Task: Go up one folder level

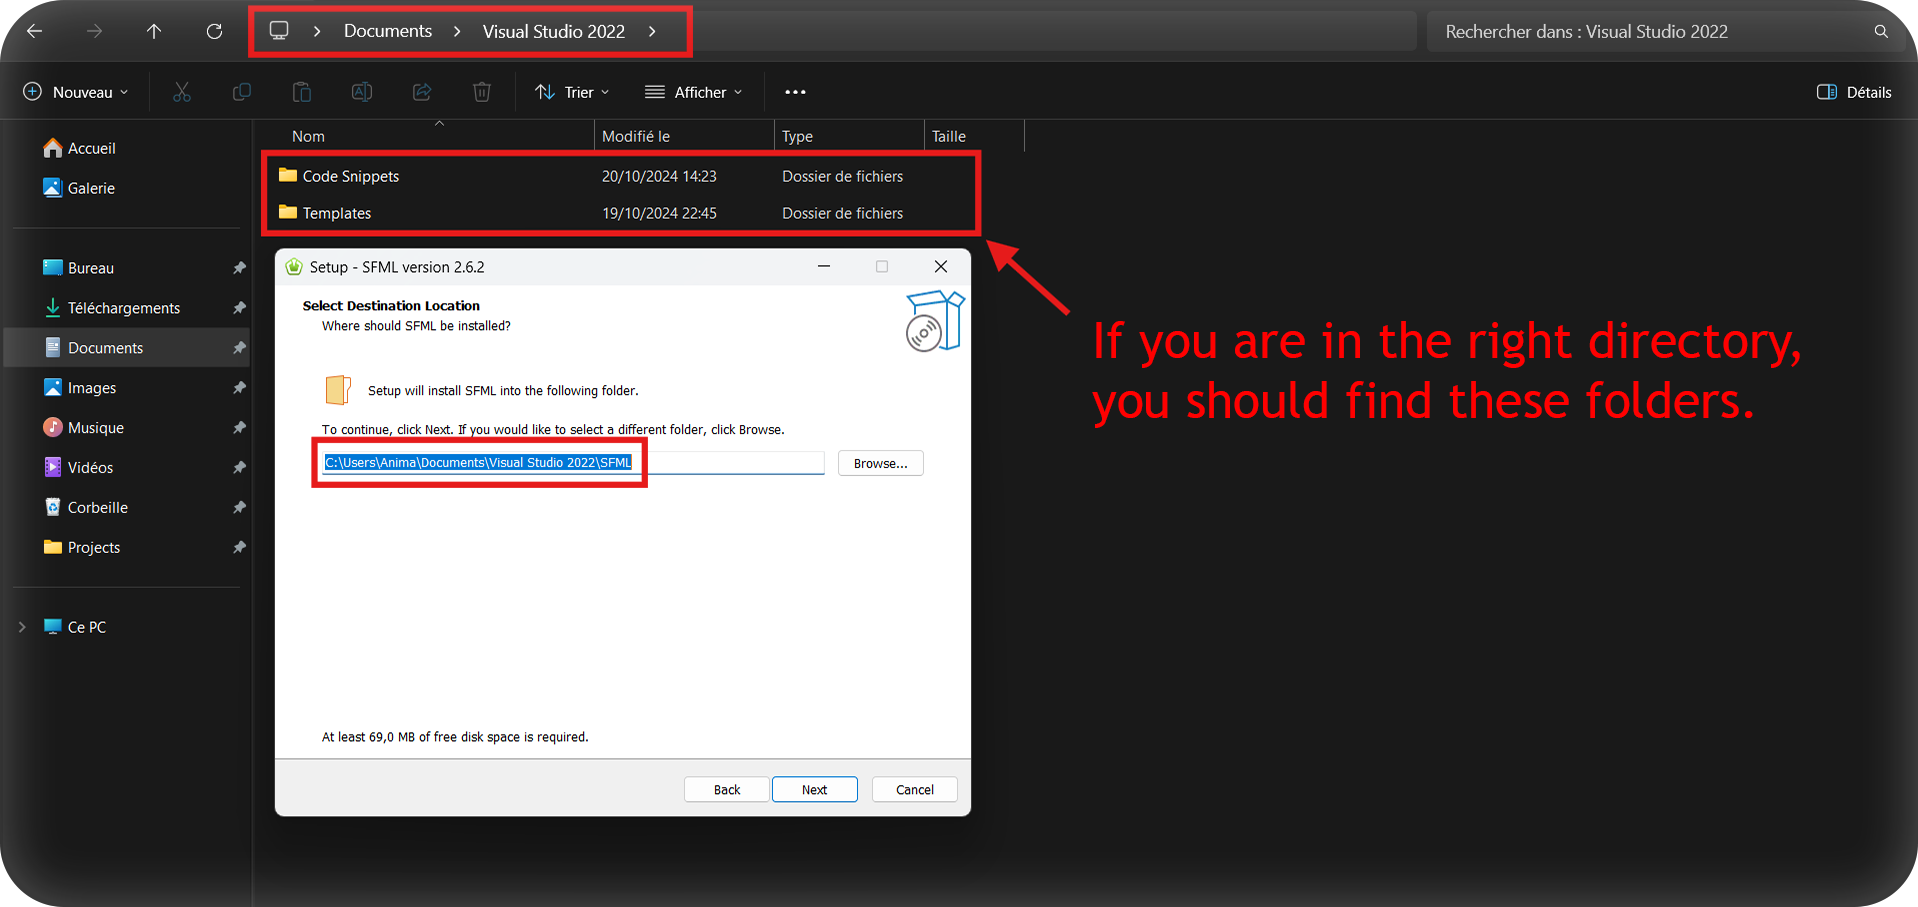Action: coord(154,31)
